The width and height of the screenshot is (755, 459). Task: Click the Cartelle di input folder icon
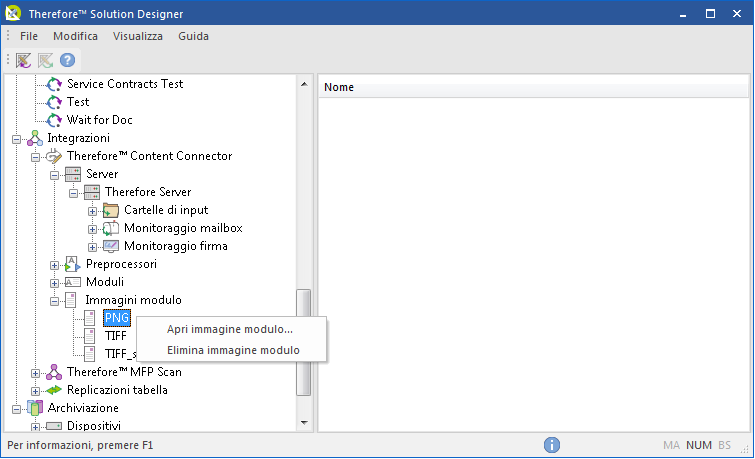click(111, 210)
